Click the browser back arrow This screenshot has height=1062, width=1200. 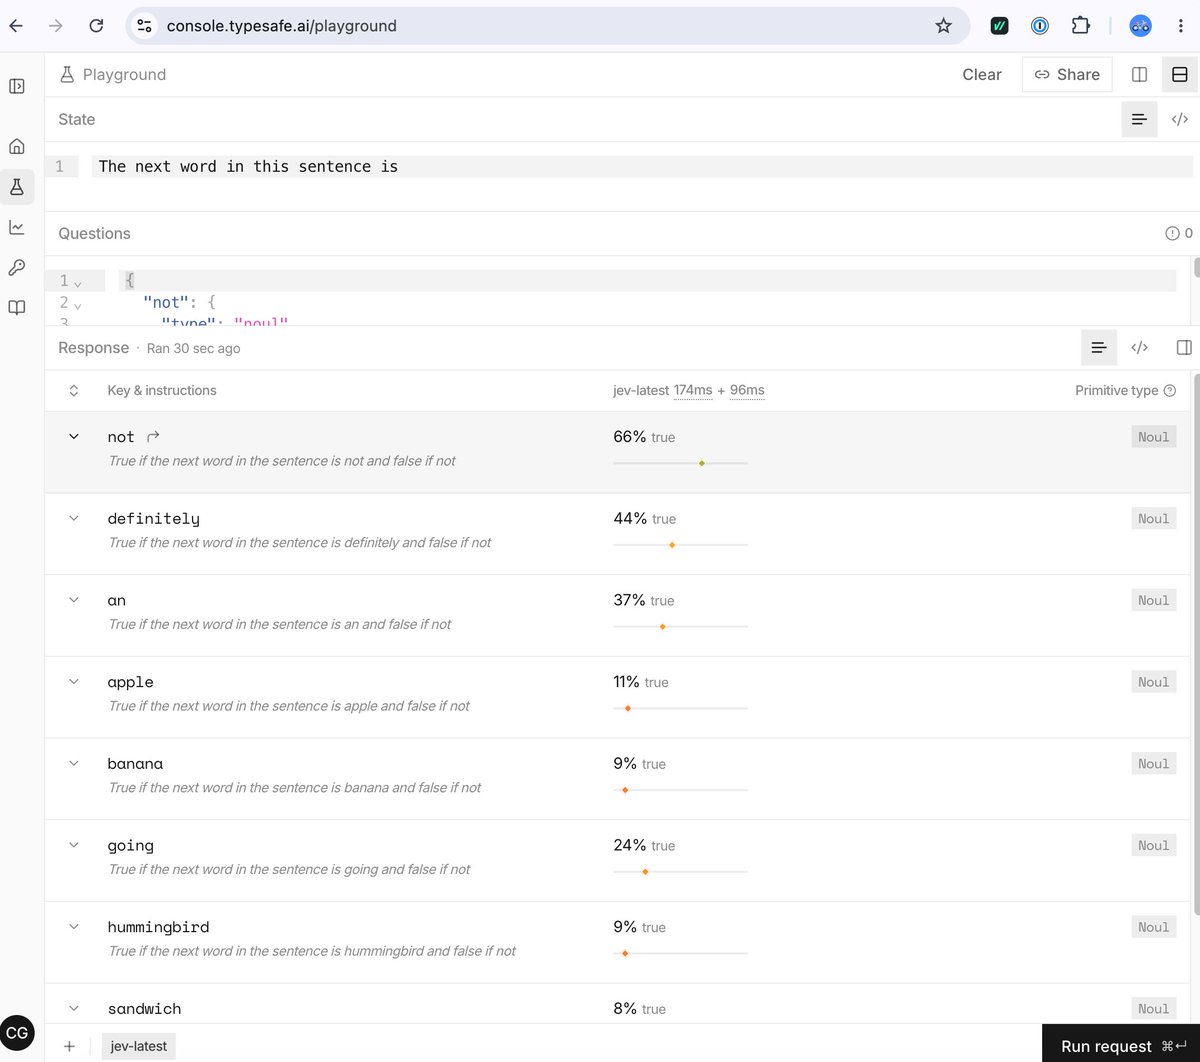coord(16,26)
